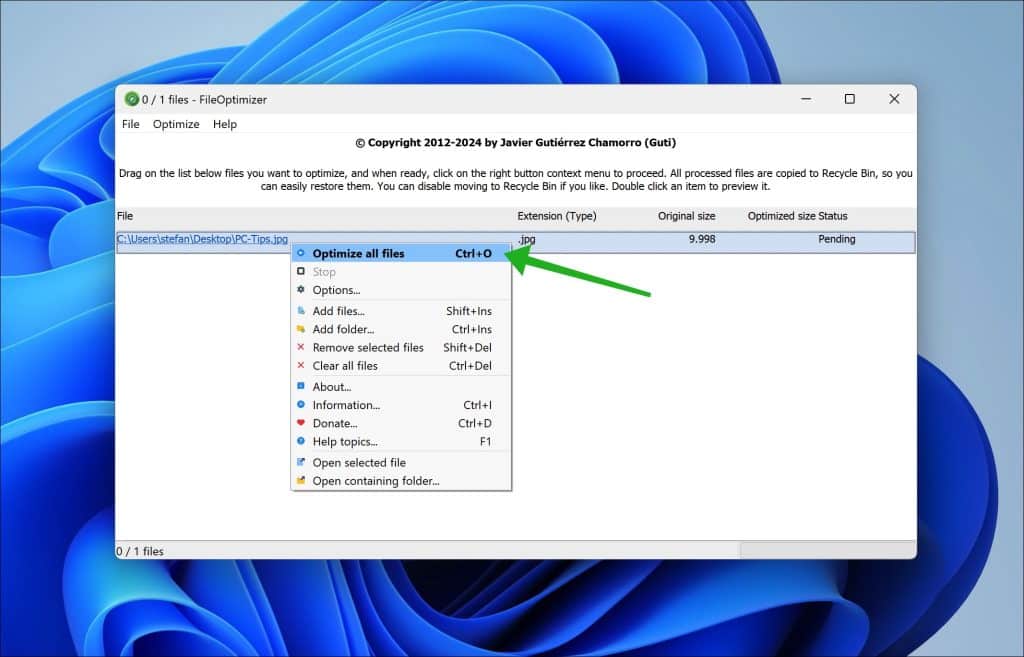Select the Add folder... label

[343, 329]
